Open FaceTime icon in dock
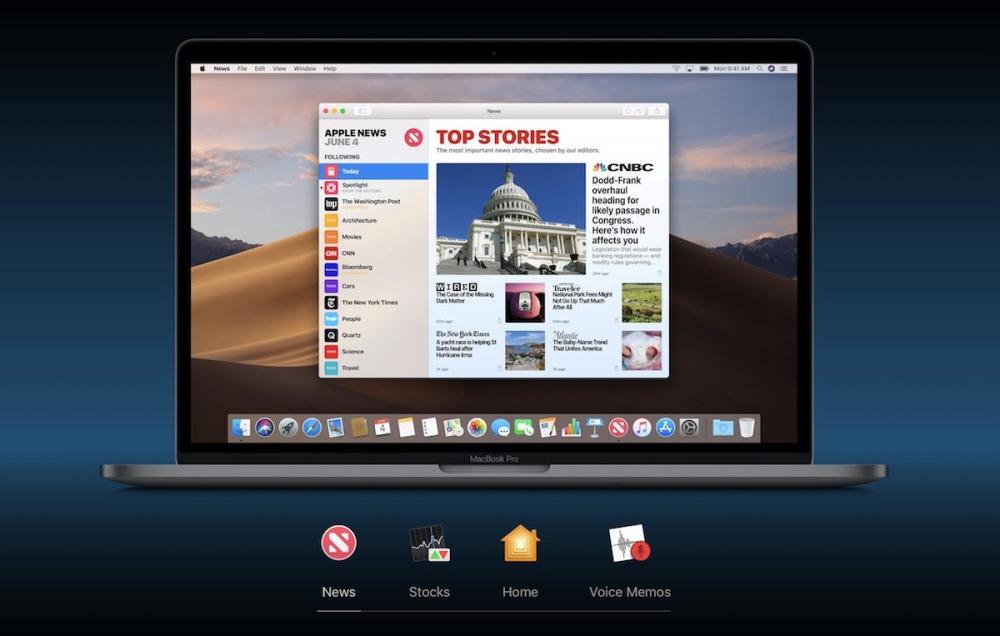The width and height of the screenshot is (1000, 636). (524, 428)
